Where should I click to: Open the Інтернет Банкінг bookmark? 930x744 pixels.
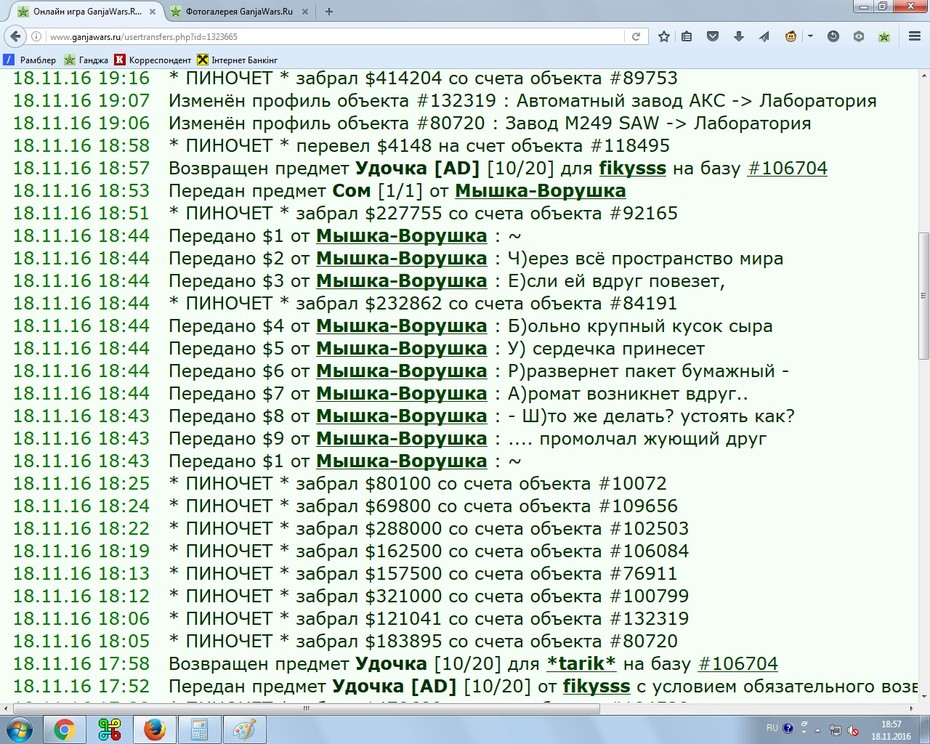point(237,60)
